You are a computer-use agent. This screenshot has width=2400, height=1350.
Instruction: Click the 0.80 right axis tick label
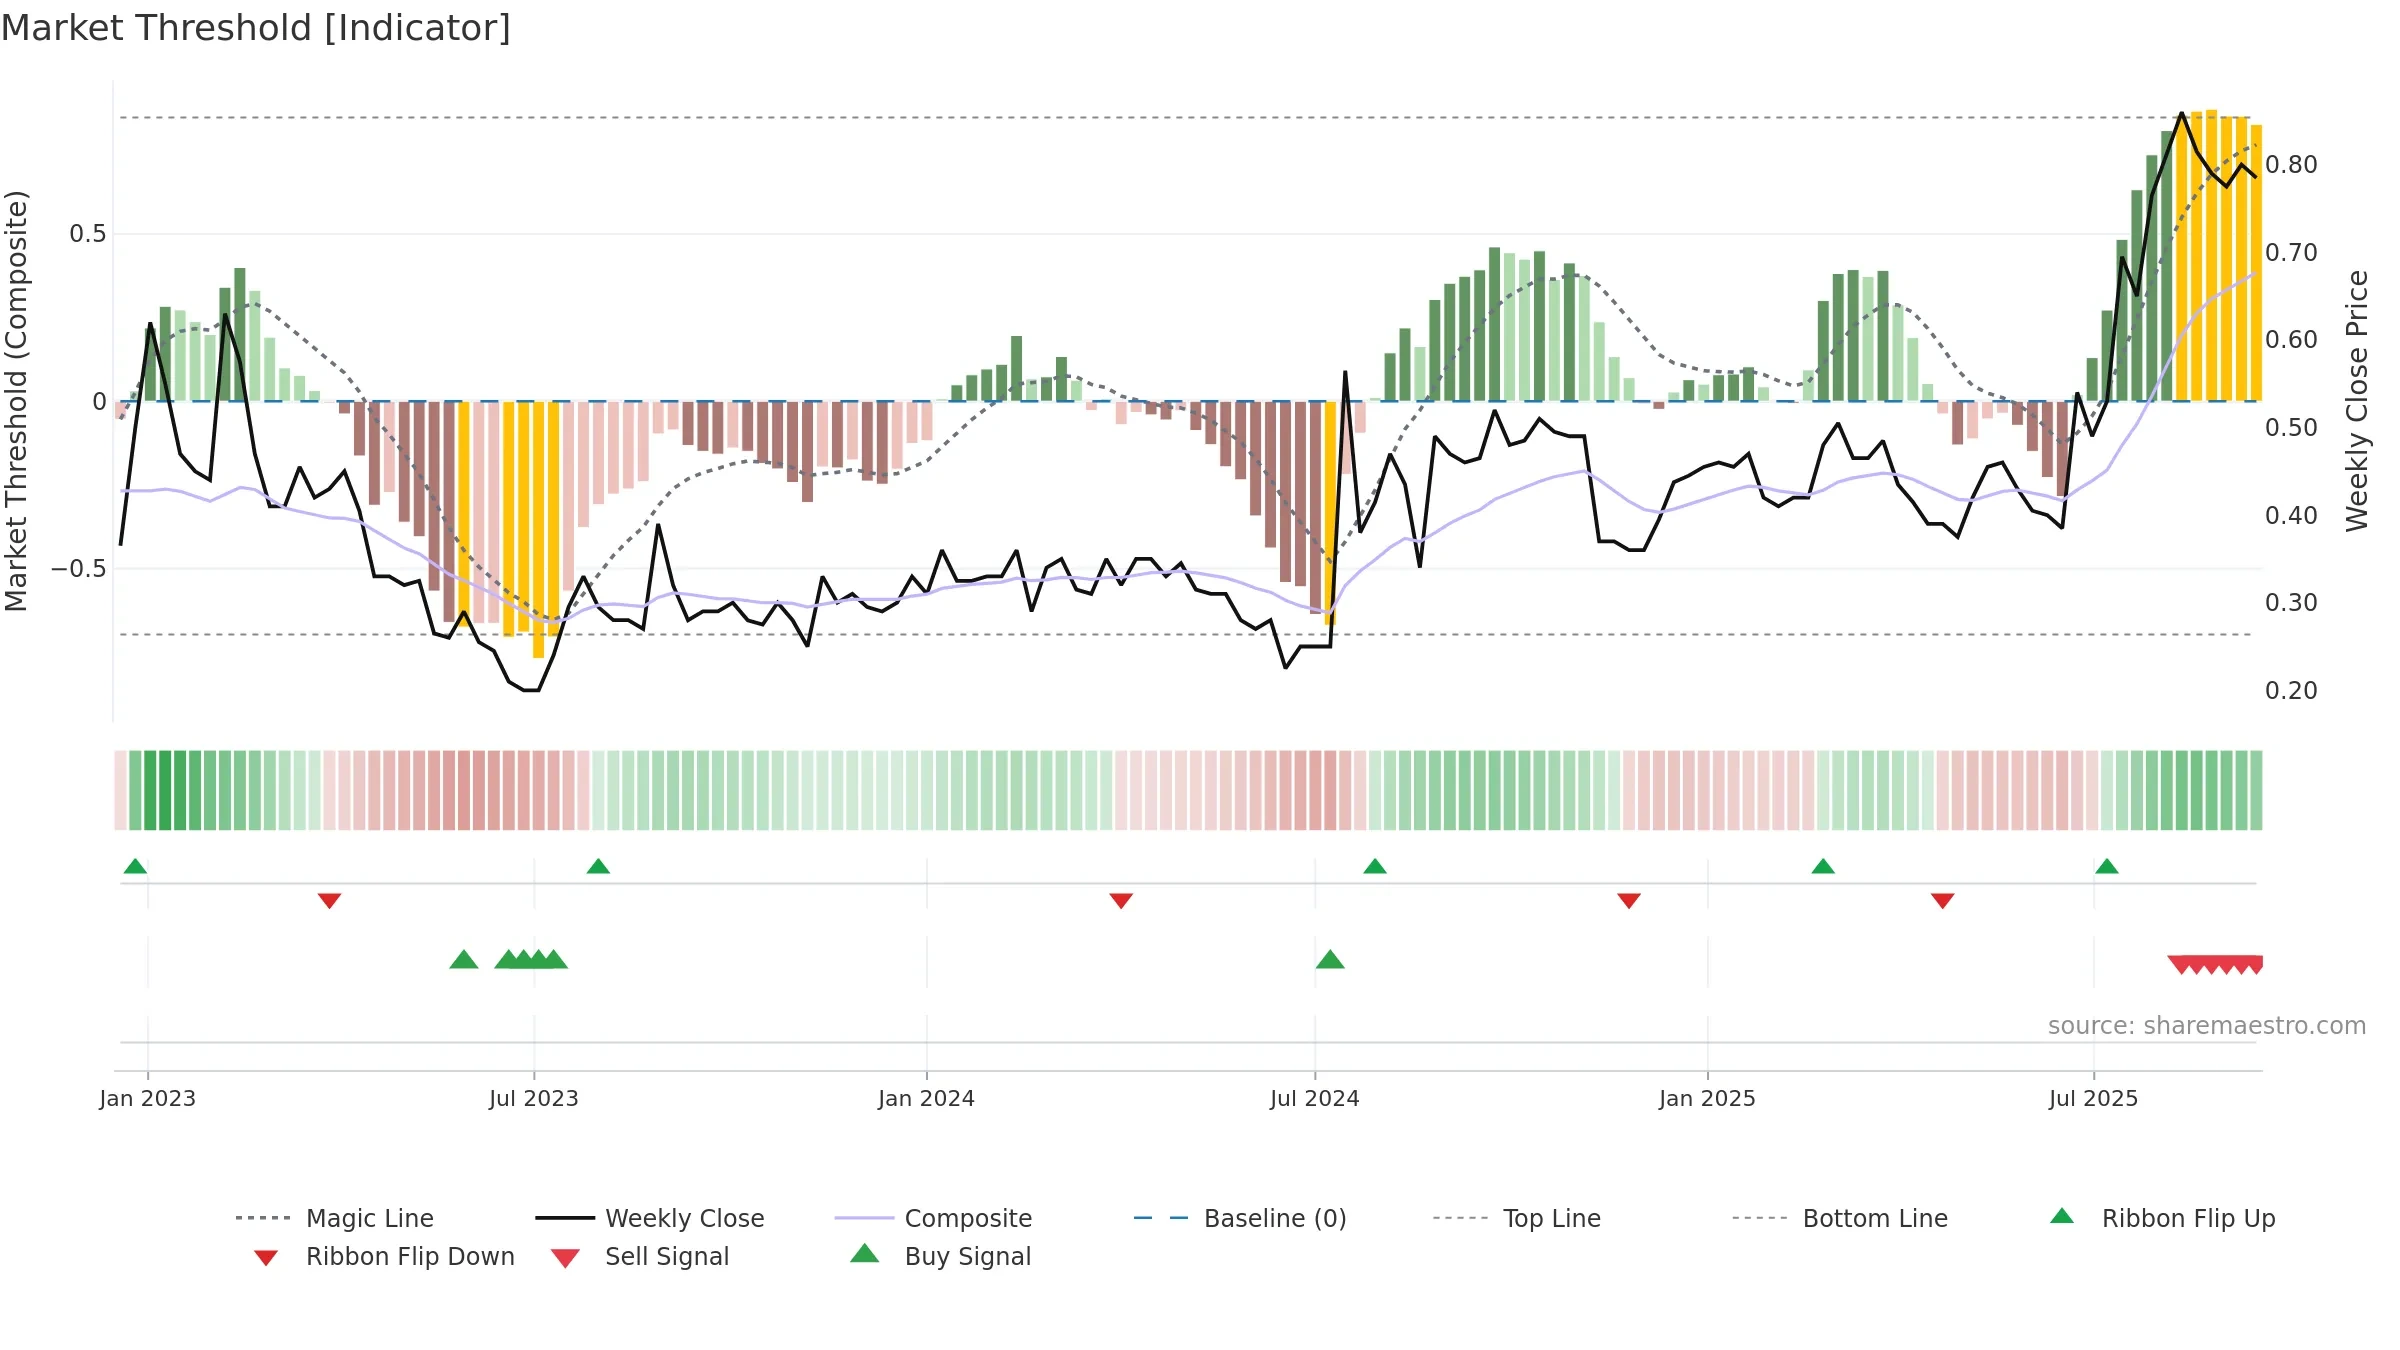[x=2291, y=164]
